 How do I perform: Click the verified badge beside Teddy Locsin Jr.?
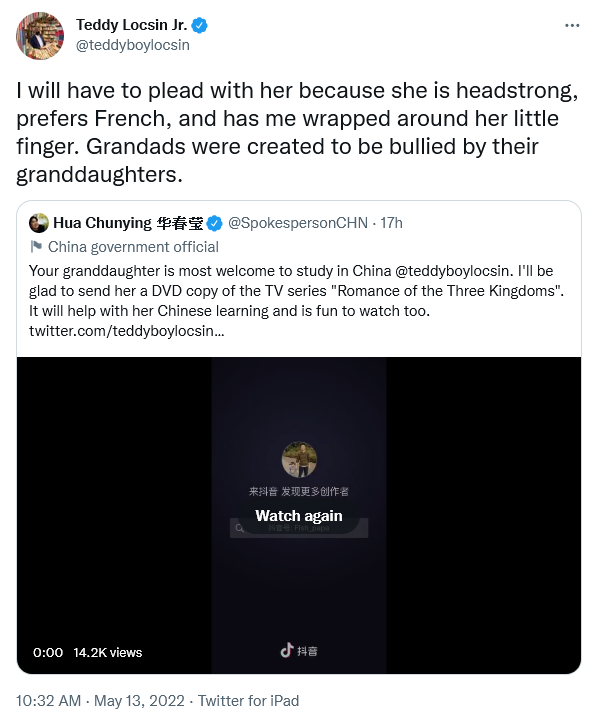pos(199,25)
